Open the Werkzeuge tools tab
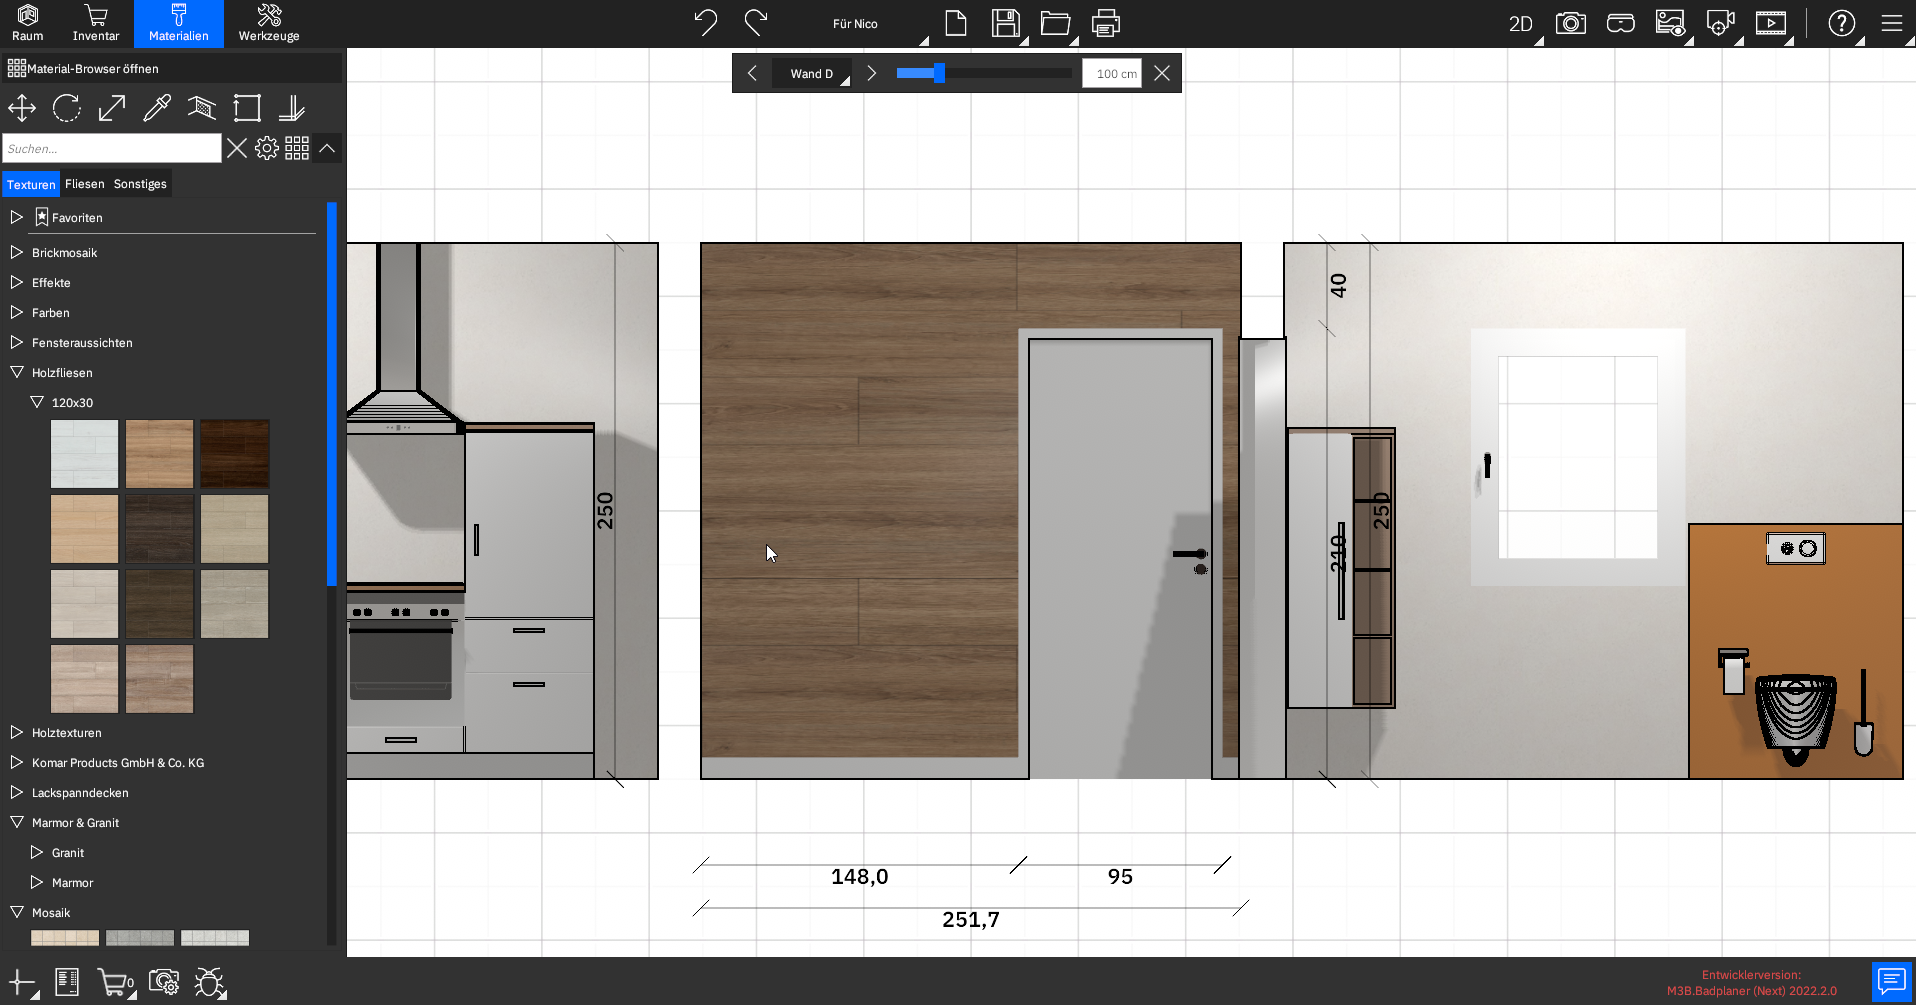The height and width of the screenshot is (1005, 1916). [269, 24]
